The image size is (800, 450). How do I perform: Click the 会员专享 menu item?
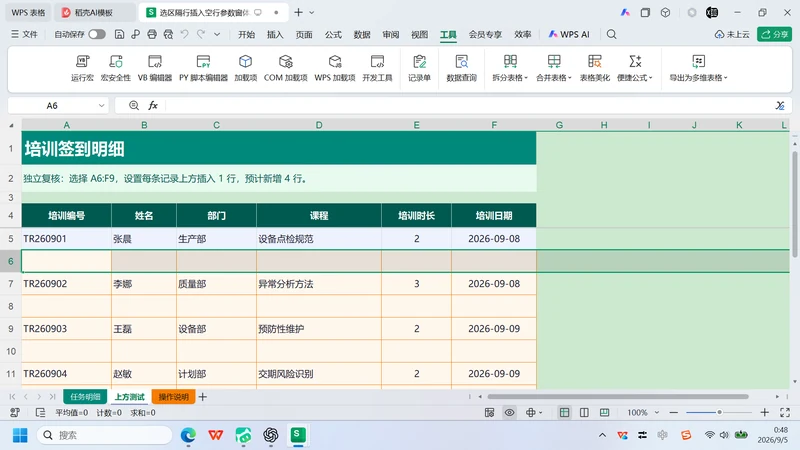click(485, 34)
